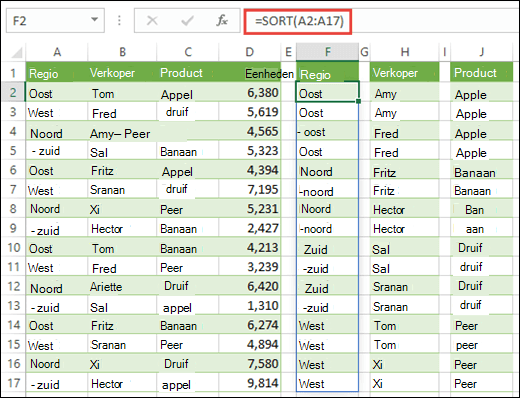Click cell with value 4,565
Viewport: 520px width, 398px height.
[250, 131]
